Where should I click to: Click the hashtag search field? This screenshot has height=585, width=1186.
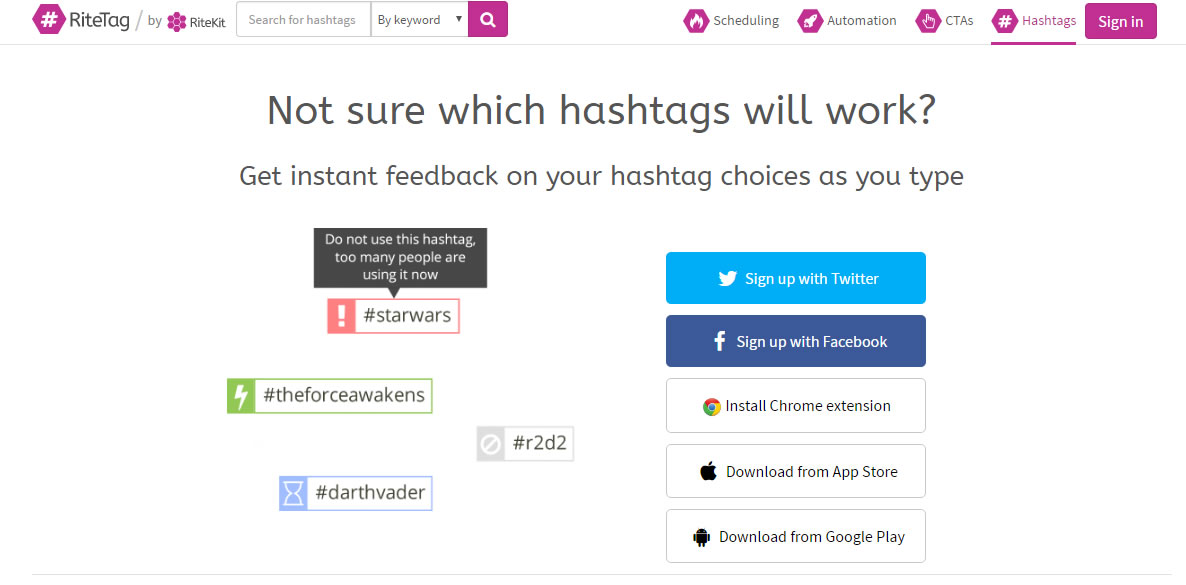pyautogui.click(x=302, y=19)
